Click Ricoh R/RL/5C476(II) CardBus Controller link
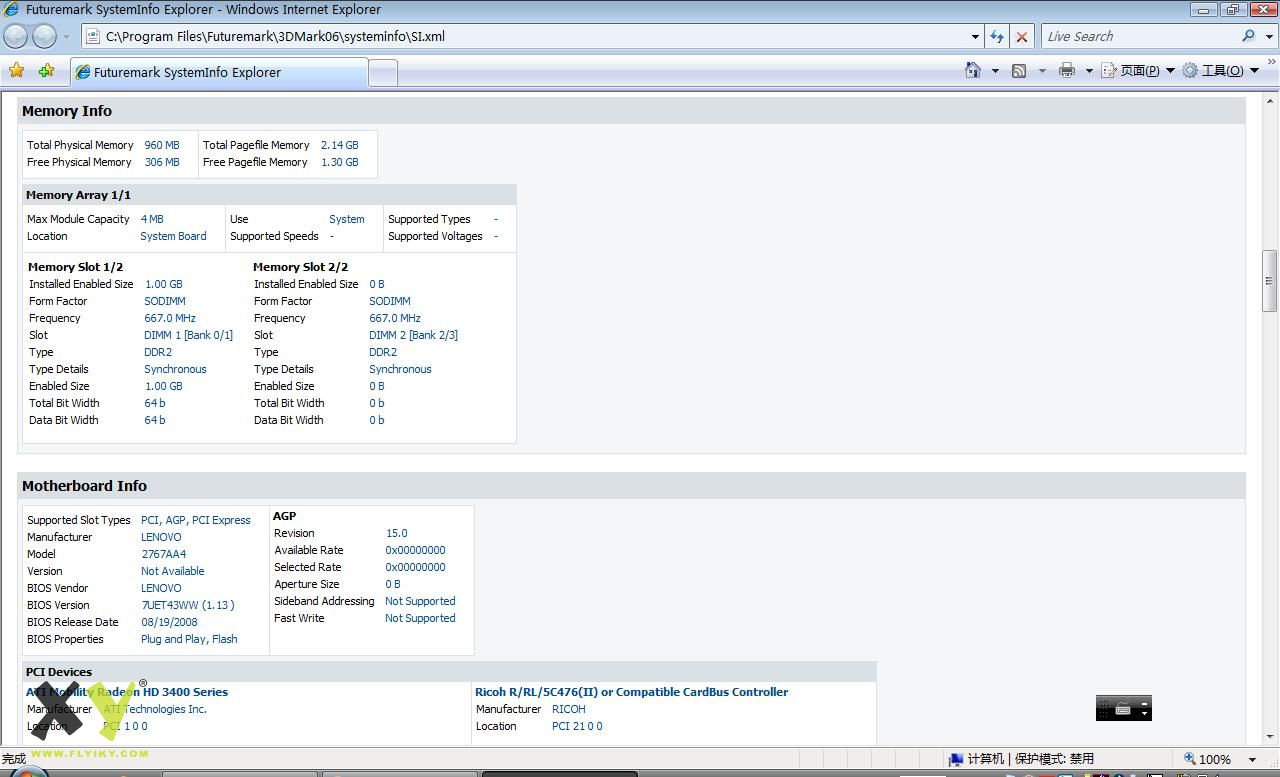 [631, 692]
